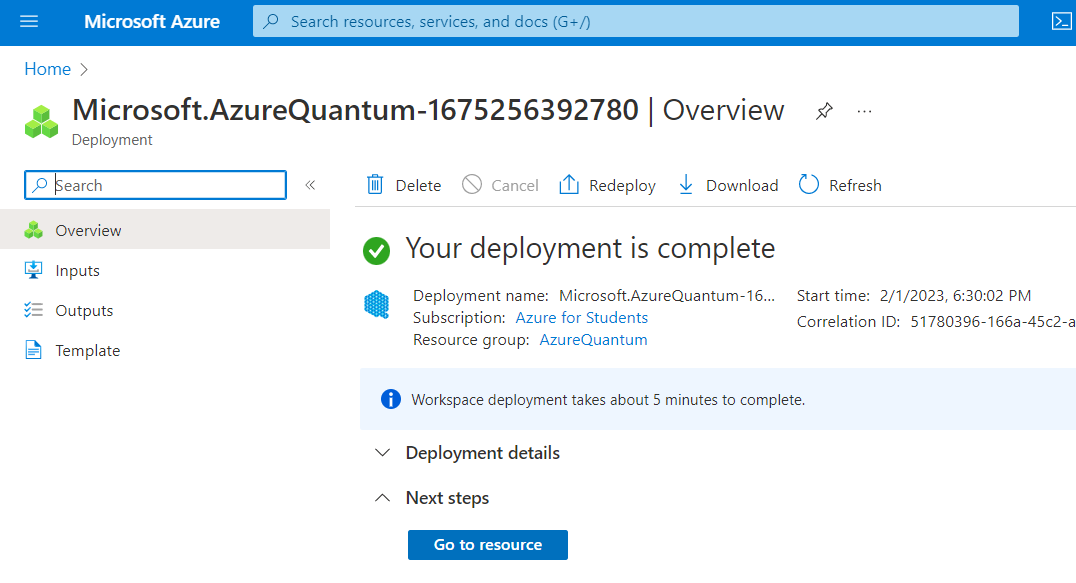Focus the global search resources field
Screen dimensions: 1076x583
point(635,21)
